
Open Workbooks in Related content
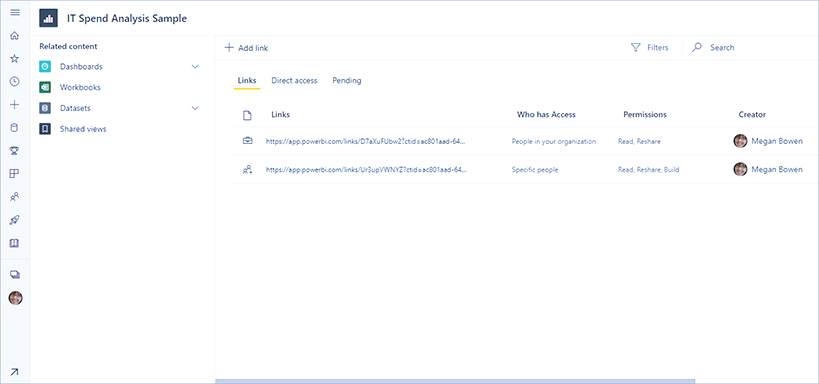pyautogui.click(x=80, y=87)
